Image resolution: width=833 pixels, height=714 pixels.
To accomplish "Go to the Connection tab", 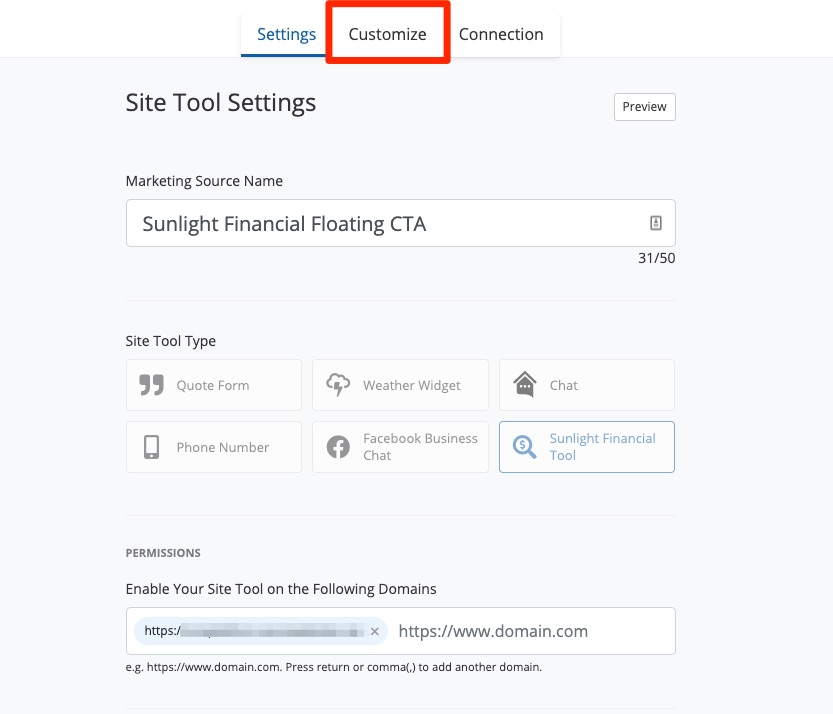I will click(501, 34).
